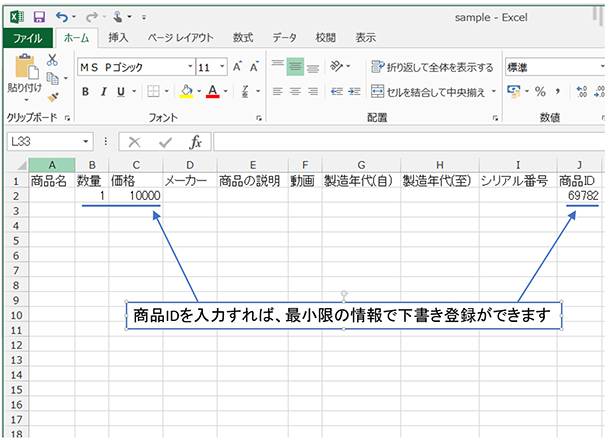
Task: Open the font name dropdown
Action: click(x=190, y=67)
